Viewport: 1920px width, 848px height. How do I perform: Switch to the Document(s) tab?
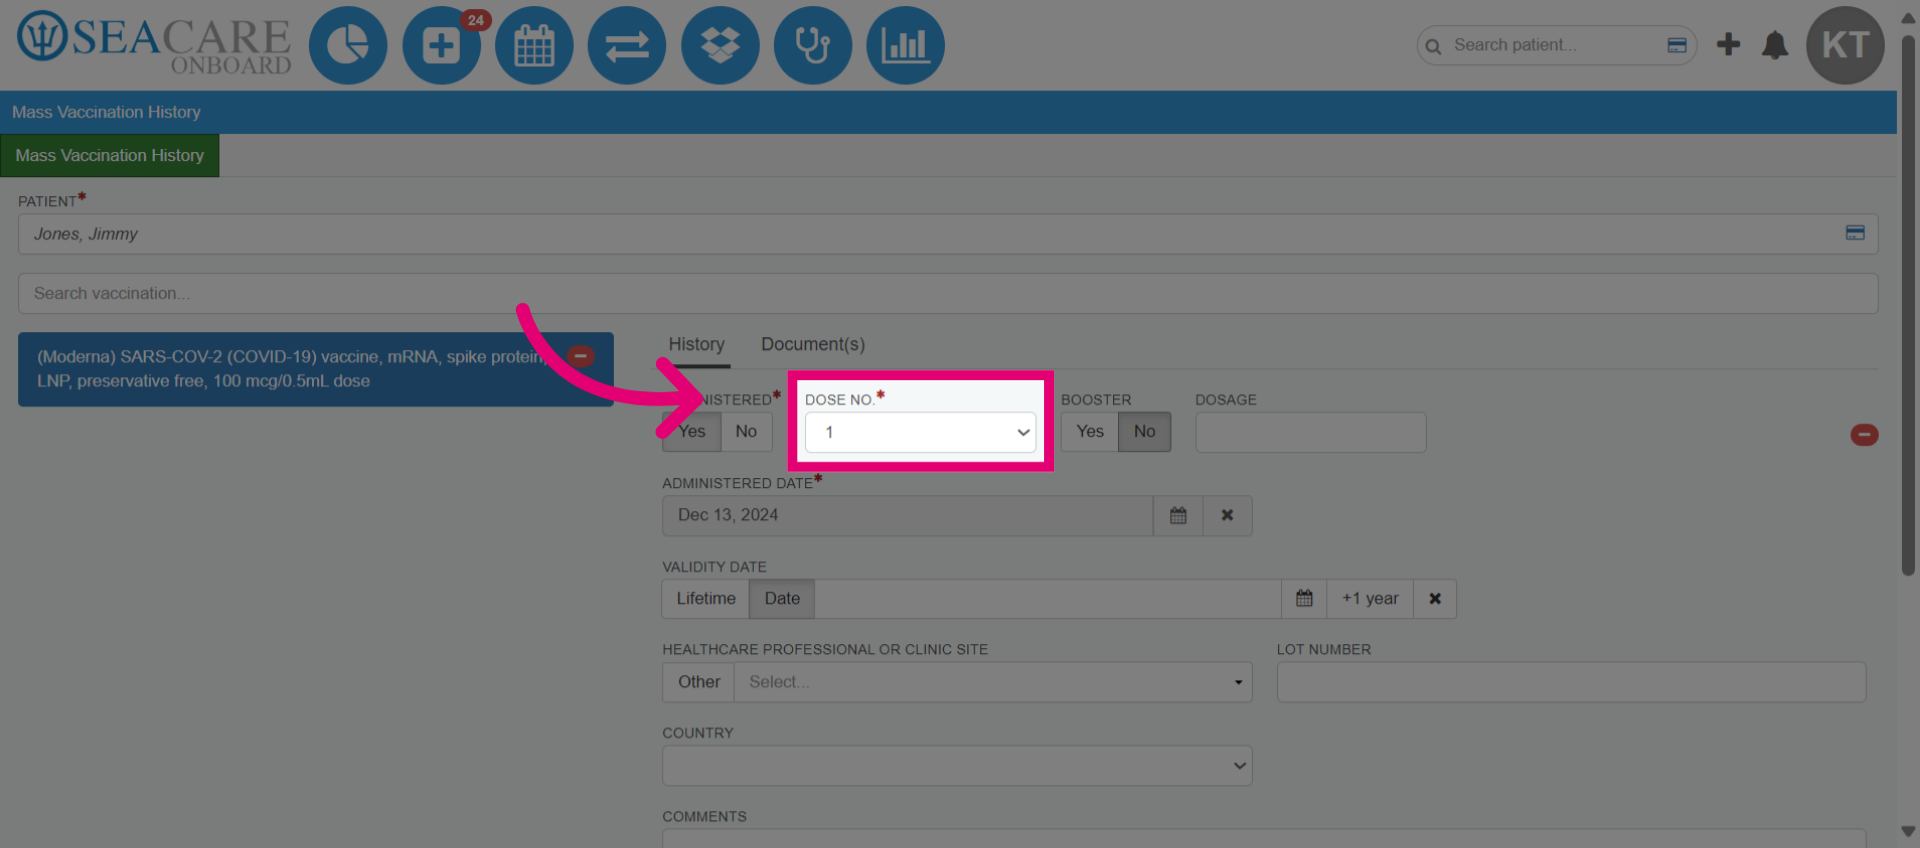(x=813, y=344)
